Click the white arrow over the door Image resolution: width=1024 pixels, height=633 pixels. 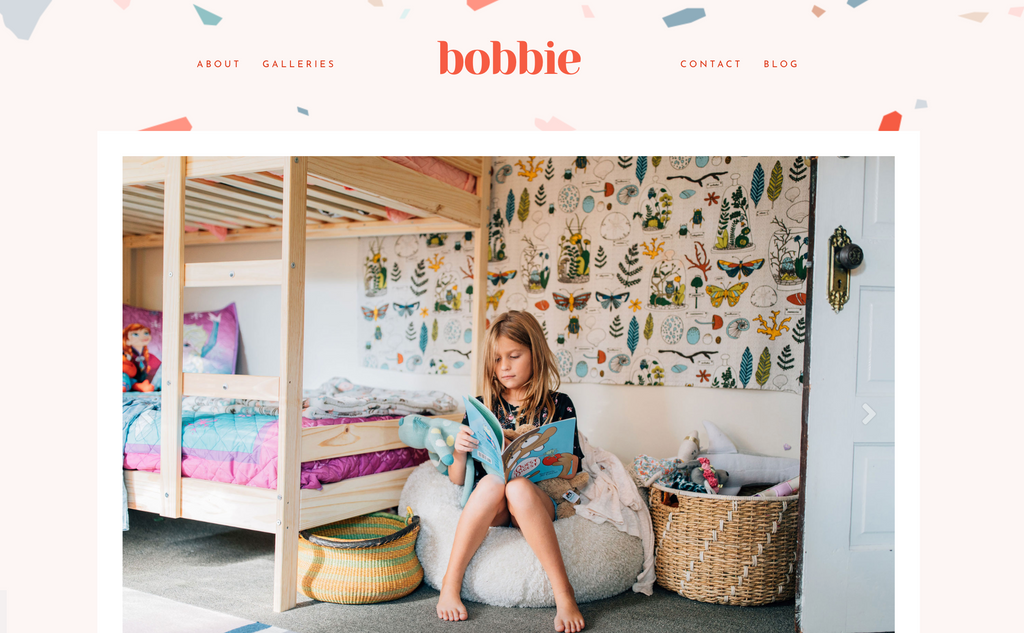coord(868,414)
